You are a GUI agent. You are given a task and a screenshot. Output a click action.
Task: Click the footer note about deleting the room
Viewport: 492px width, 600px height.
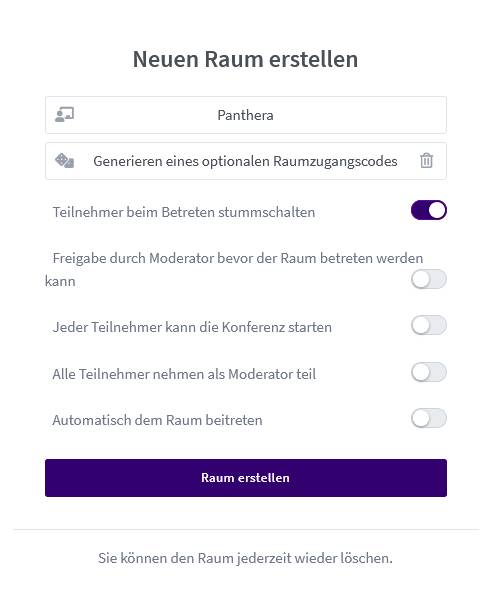click(x=245, y=558)
